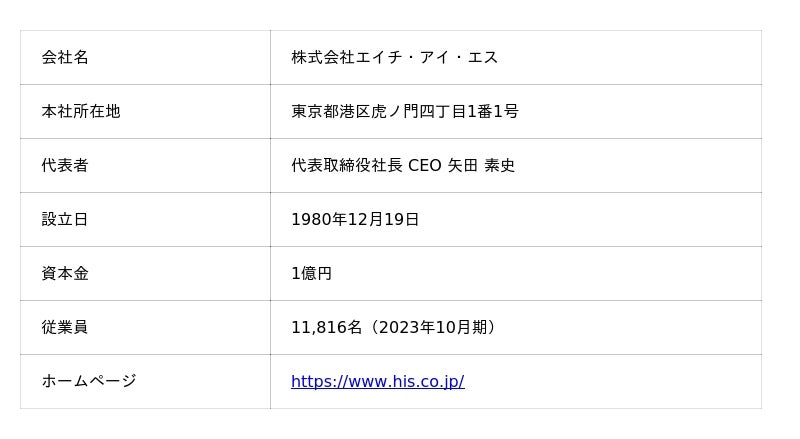Image resolution: width=800 pixels, height=439 pixels.
Task: Select the 1億円 capital value
Action: click(312, 274)
